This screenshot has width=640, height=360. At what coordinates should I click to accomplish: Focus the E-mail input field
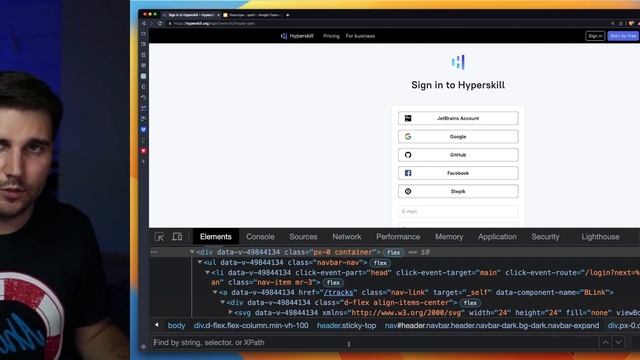[x=458, y=211]
